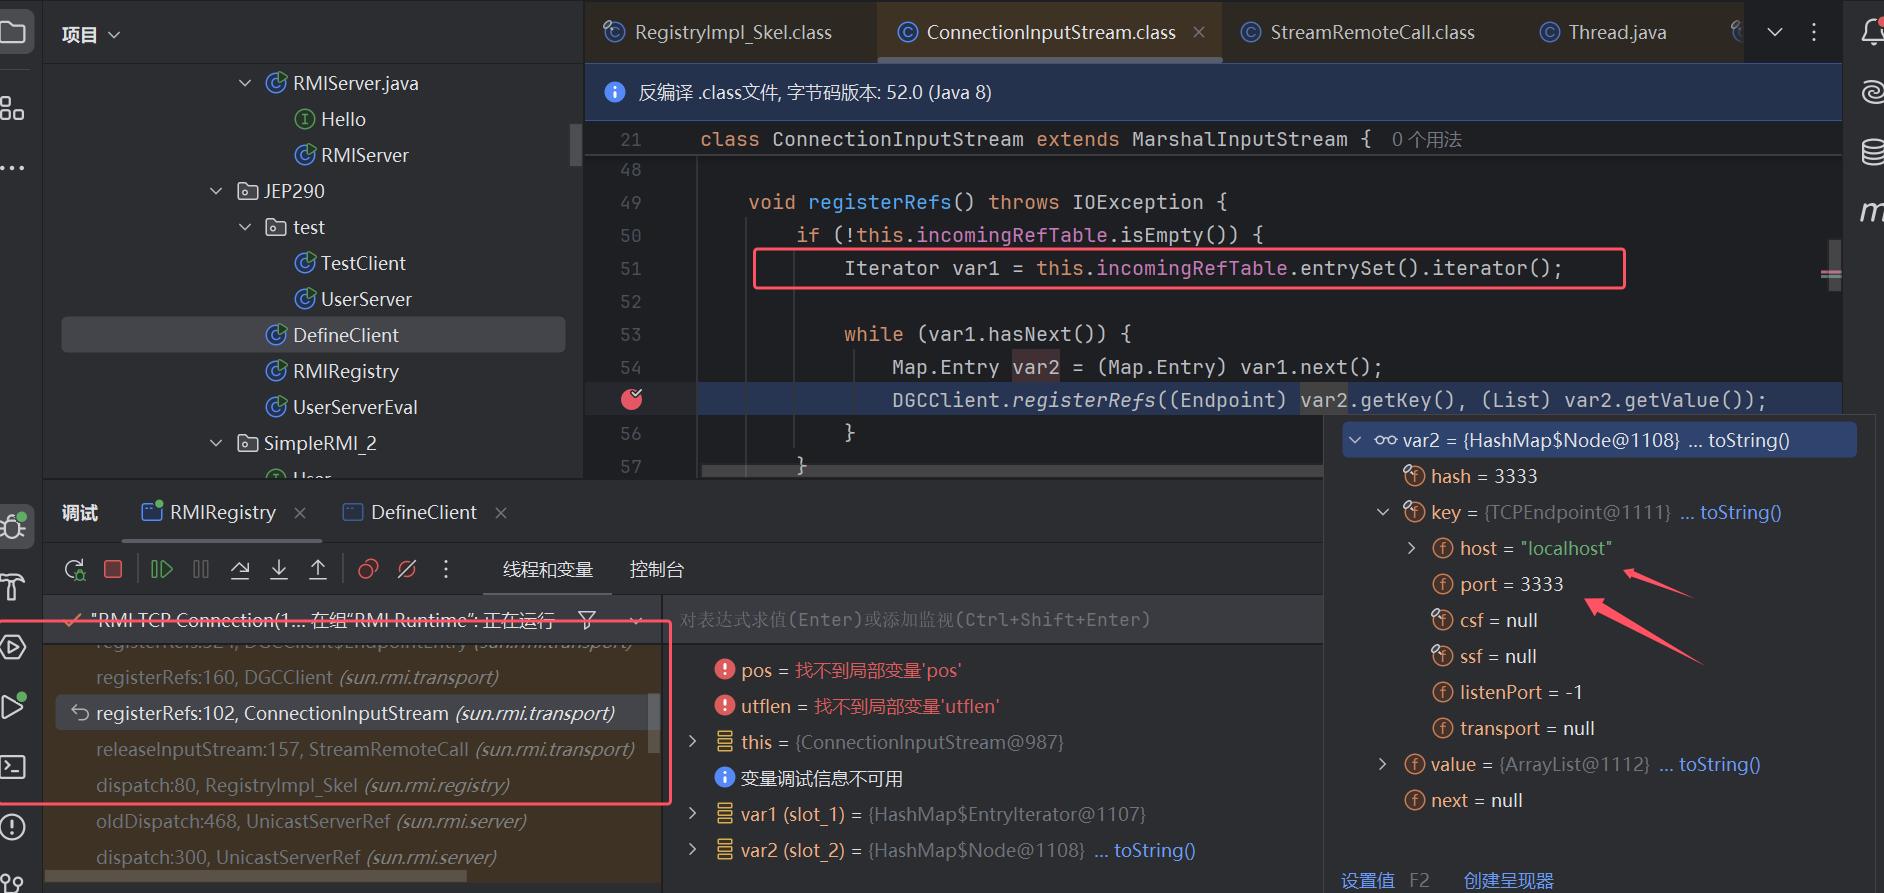This screenshot has width=1884, height=893.
Task: Open the AI Assistant spiral icon
Action: pyautogui.click(x=1872, y=92)
